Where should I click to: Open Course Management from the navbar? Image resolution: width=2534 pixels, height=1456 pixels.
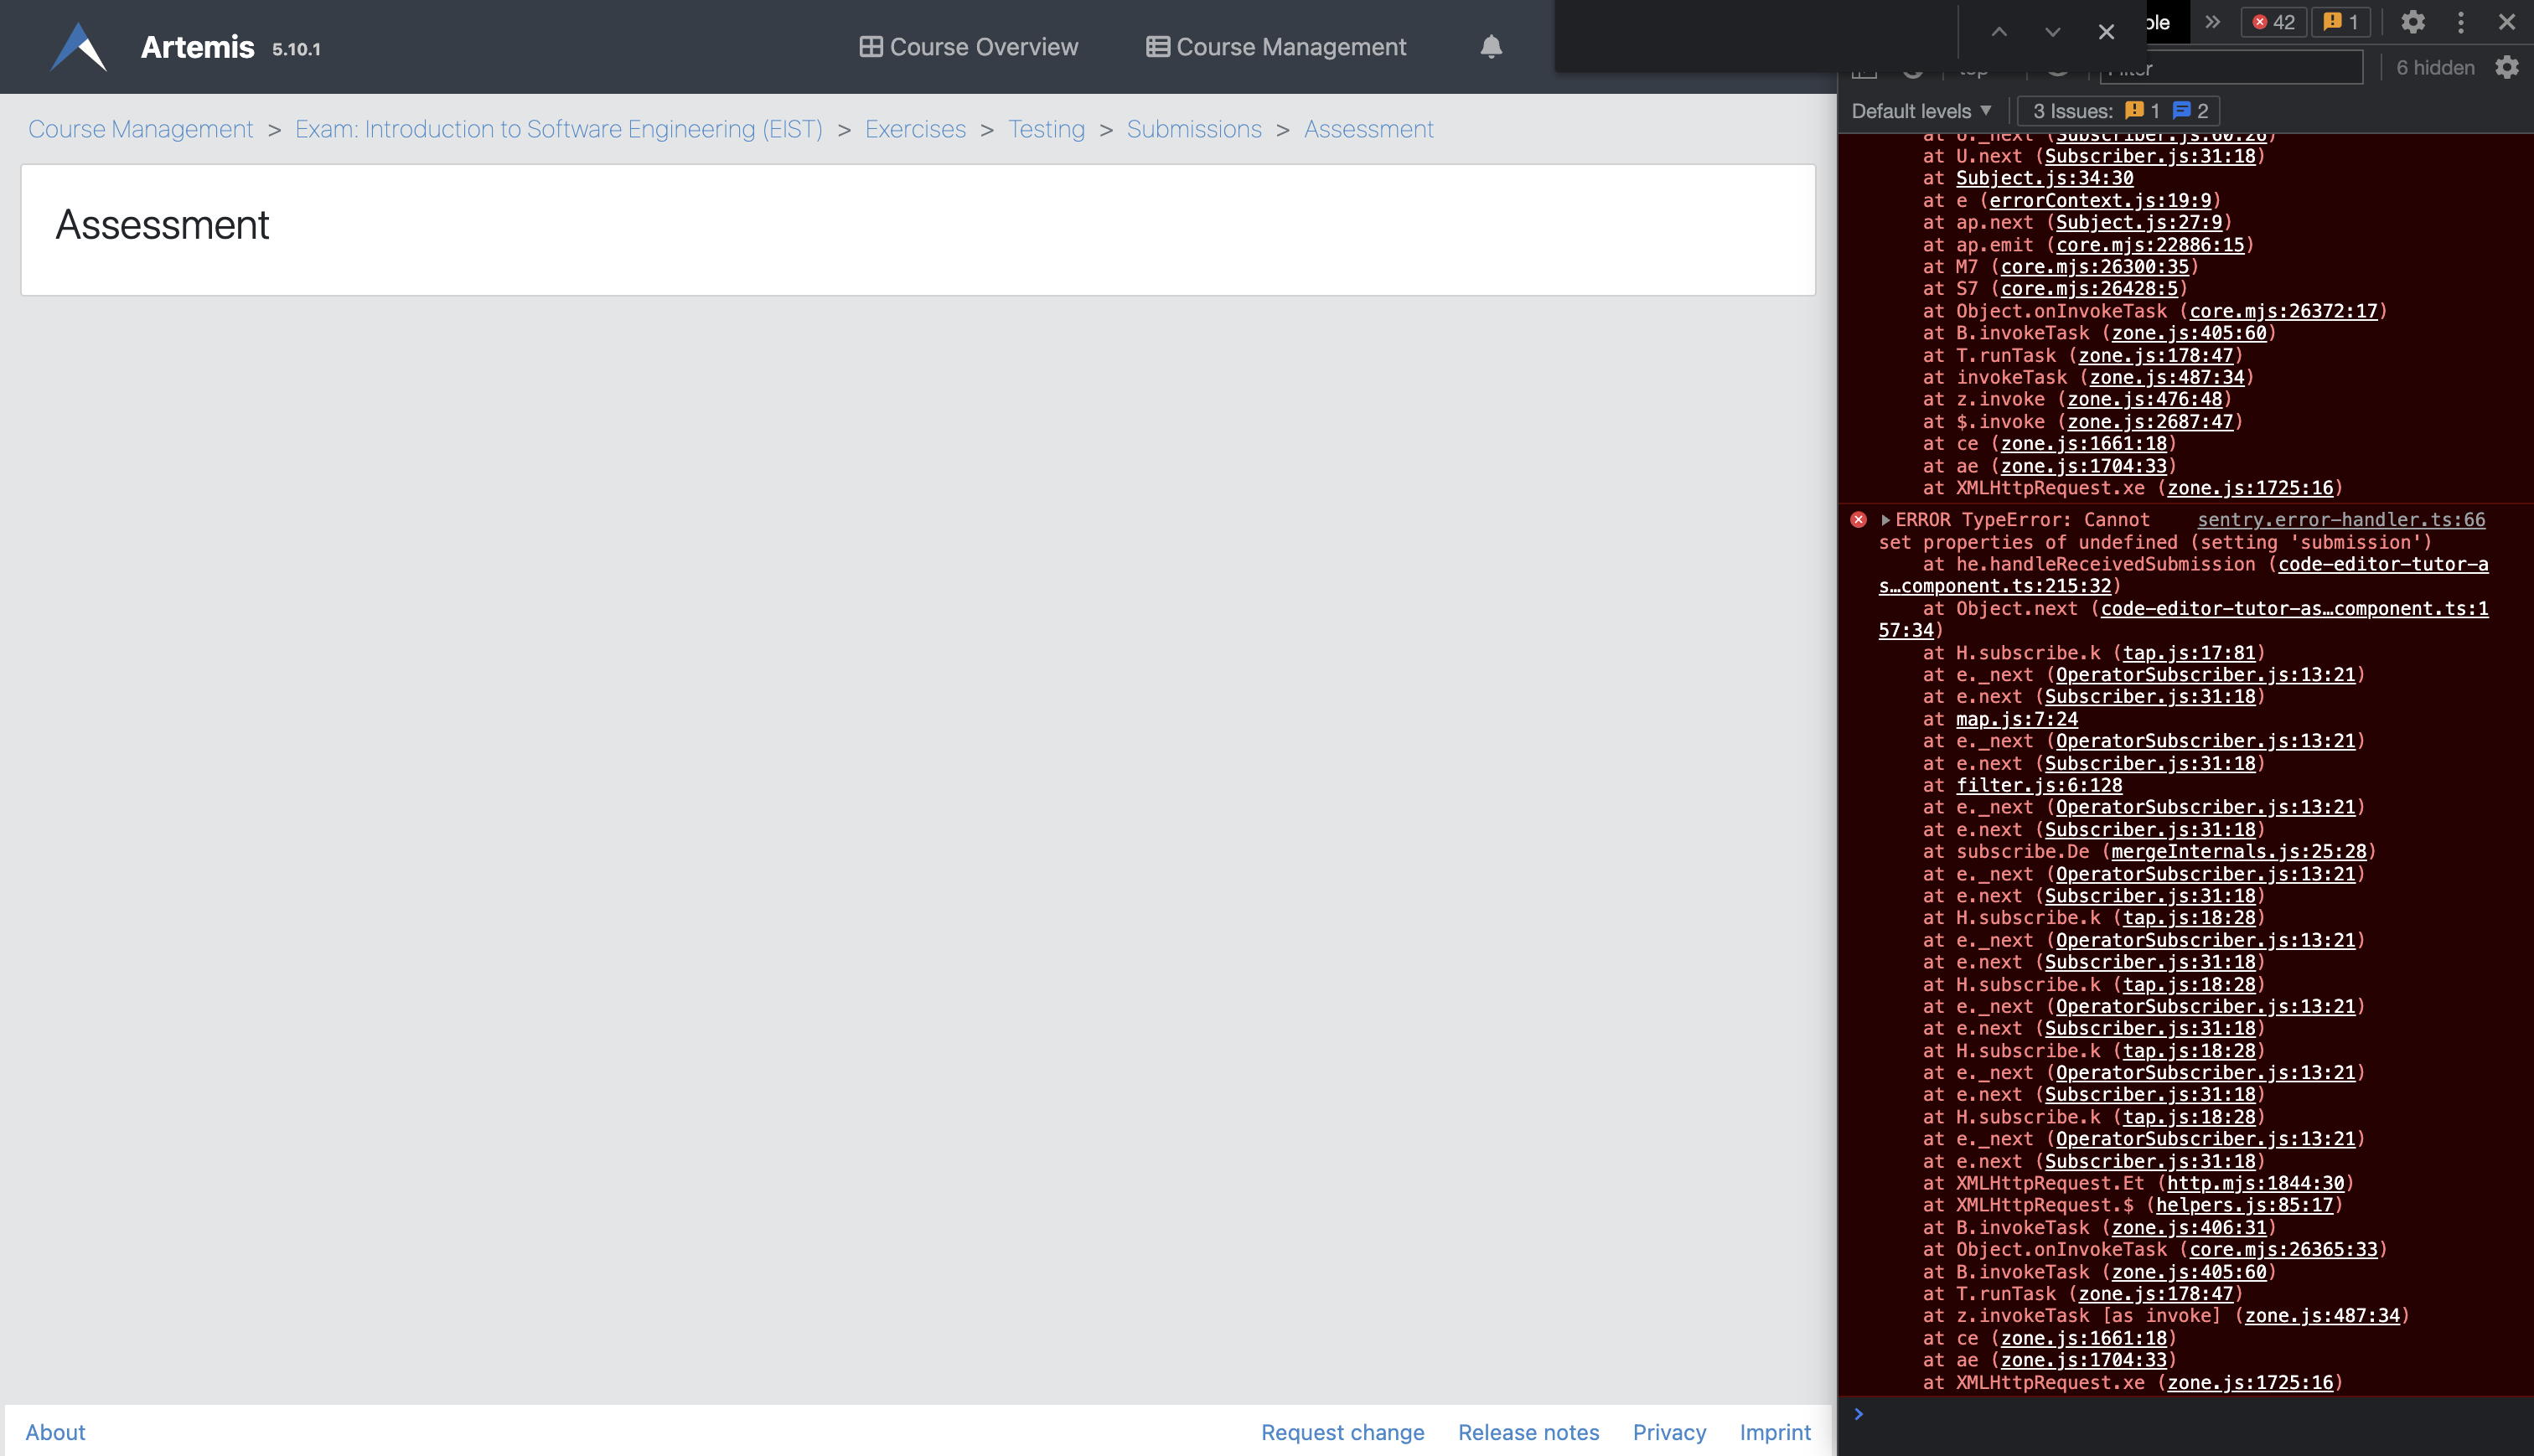(x=1275, y=46)
